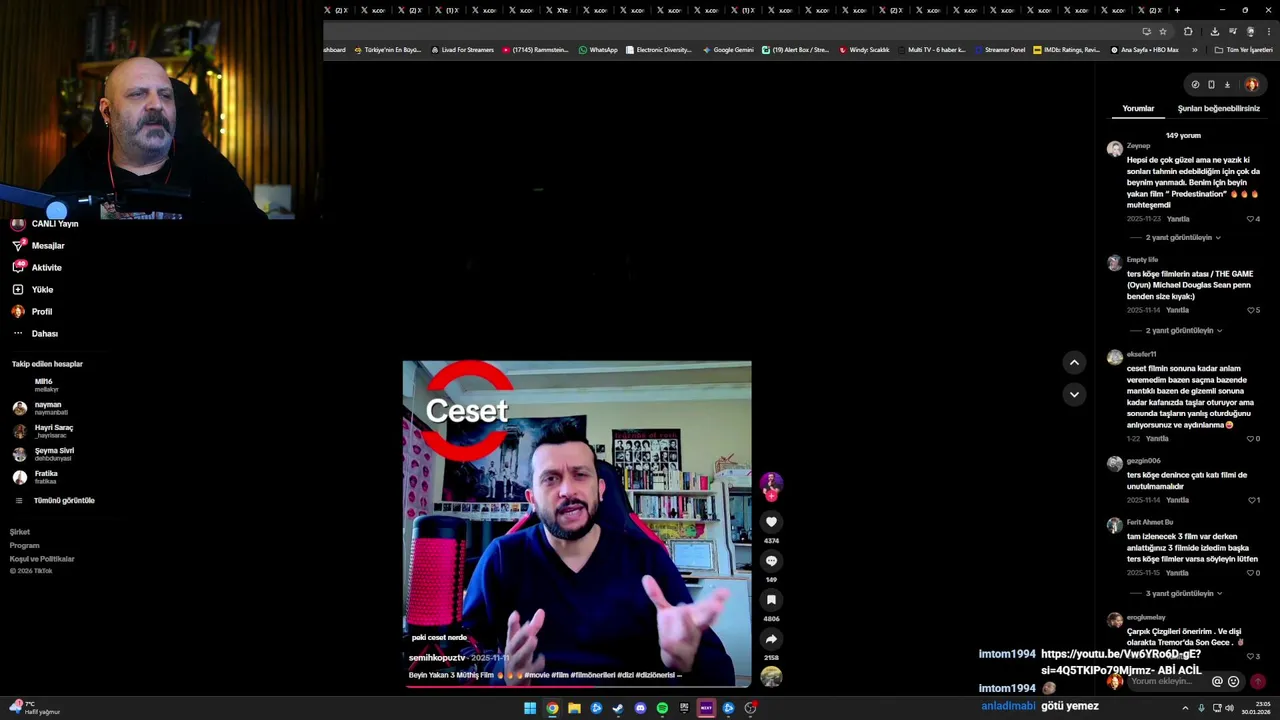Open a new browser tab with plus
This screenshot has width=1280, height=720.
coord(1177,10)
